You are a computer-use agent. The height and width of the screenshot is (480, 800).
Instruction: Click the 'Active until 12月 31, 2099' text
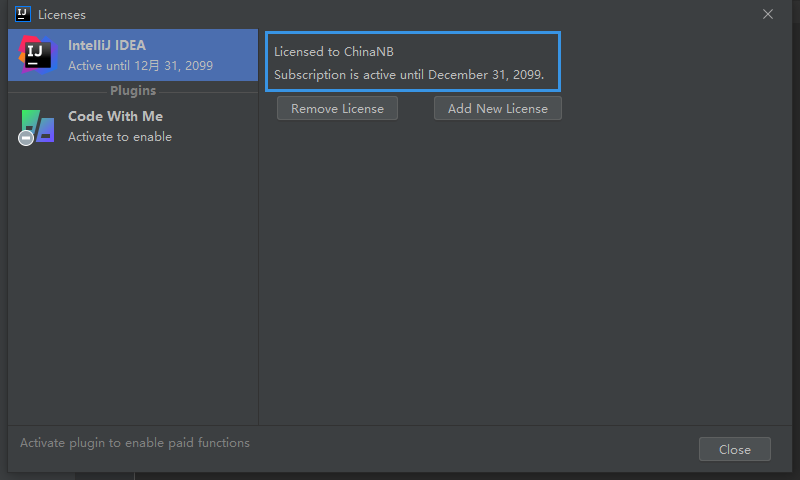click(x=140, y=66)
